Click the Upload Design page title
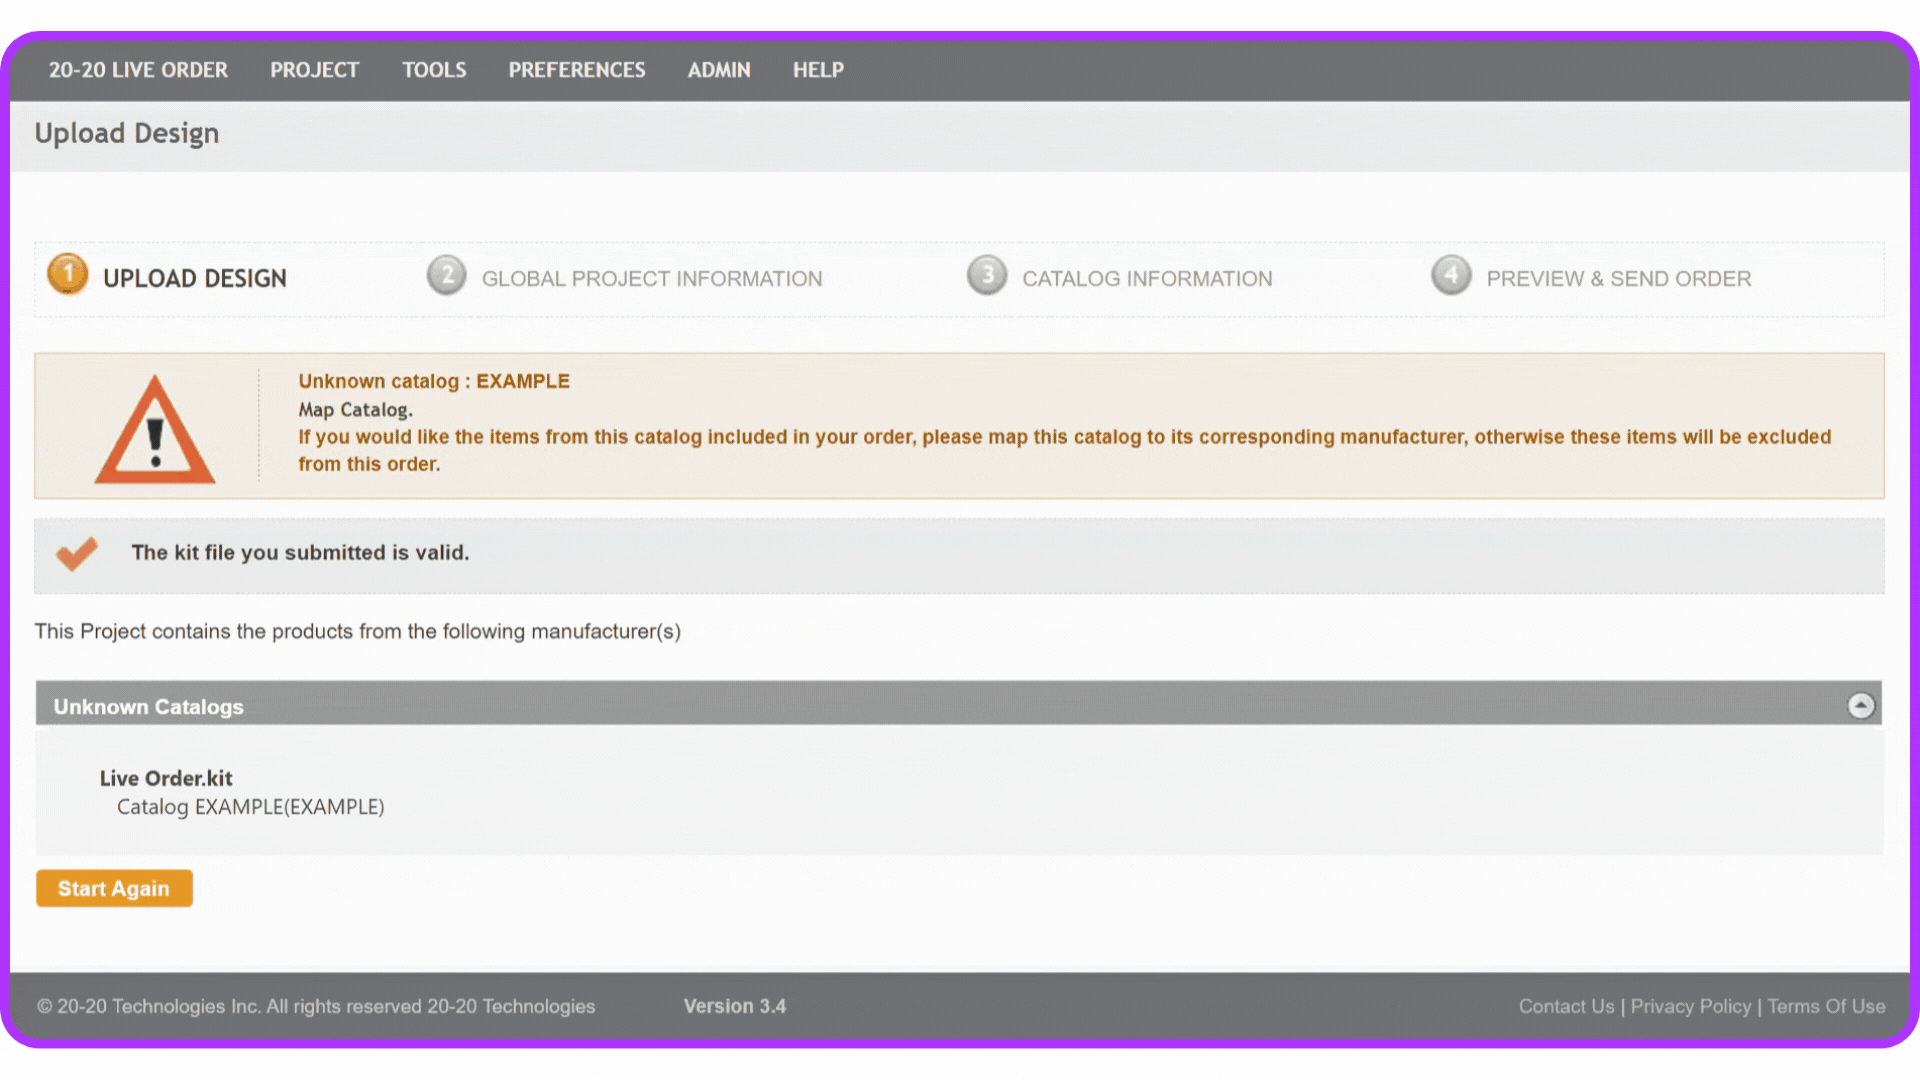The image size is (1920, 1080). point(127,134)
